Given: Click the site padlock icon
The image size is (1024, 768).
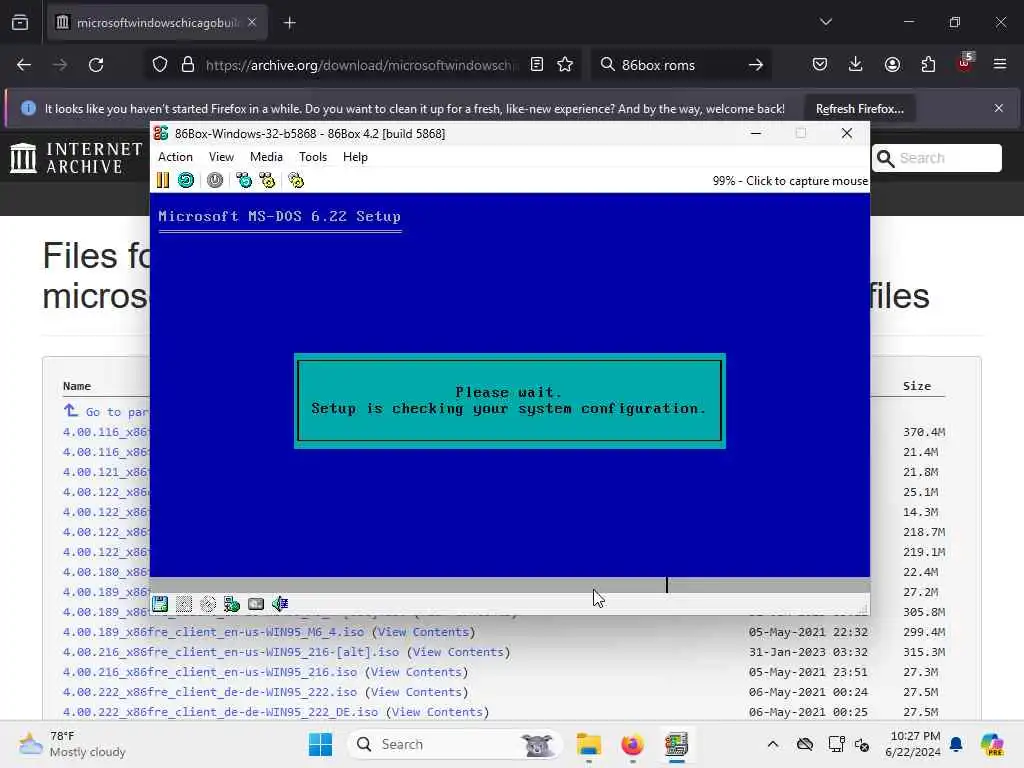Looking at the screenshot, I should tap(188, 65).
